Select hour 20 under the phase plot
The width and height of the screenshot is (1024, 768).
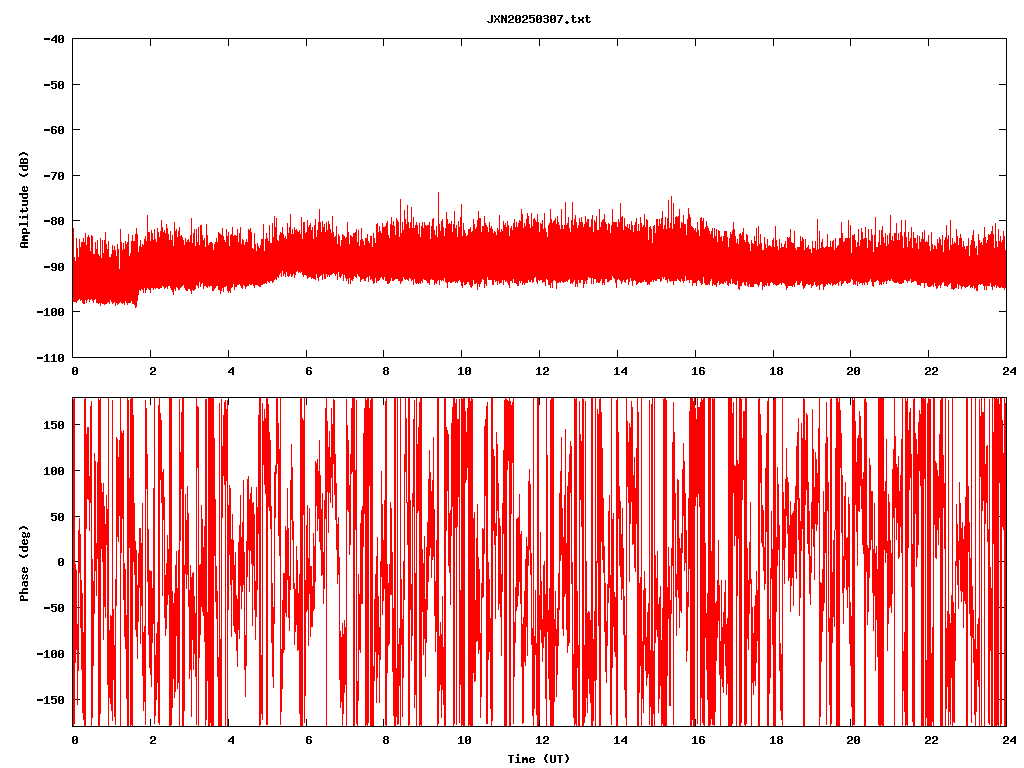[854, 740]
